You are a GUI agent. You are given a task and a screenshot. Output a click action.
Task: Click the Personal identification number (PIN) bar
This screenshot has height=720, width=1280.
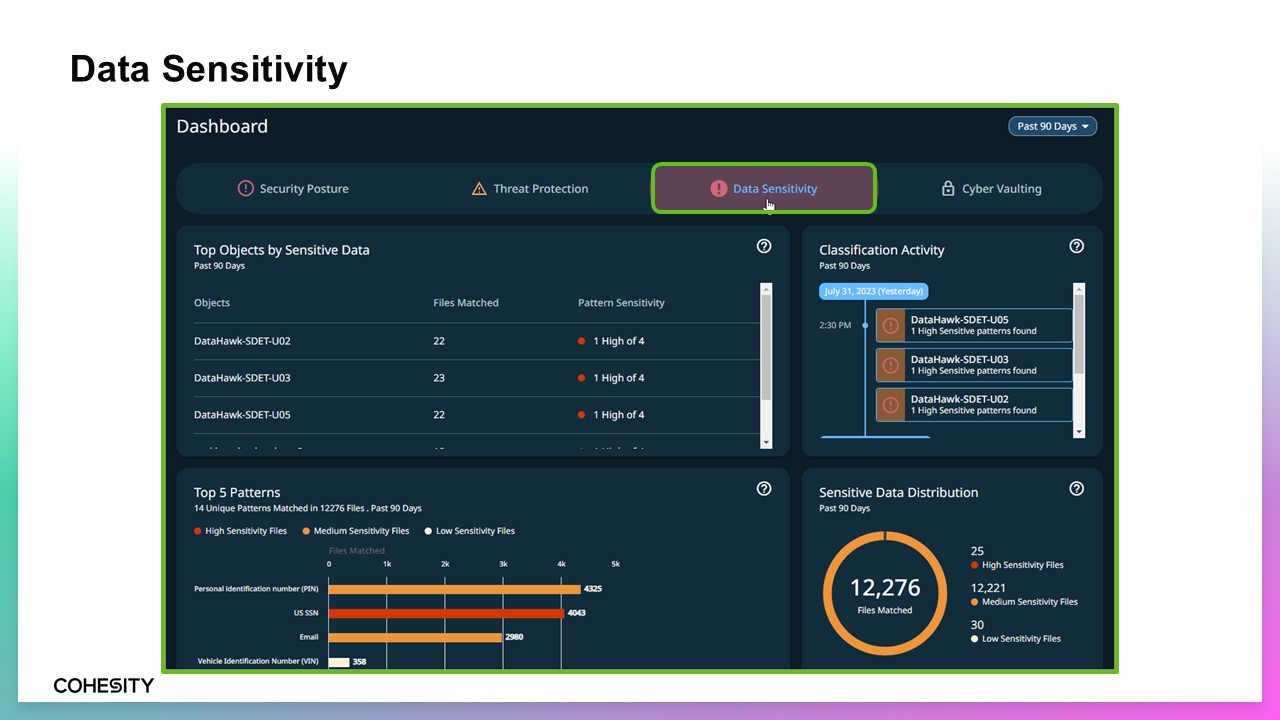pos(454,589)
